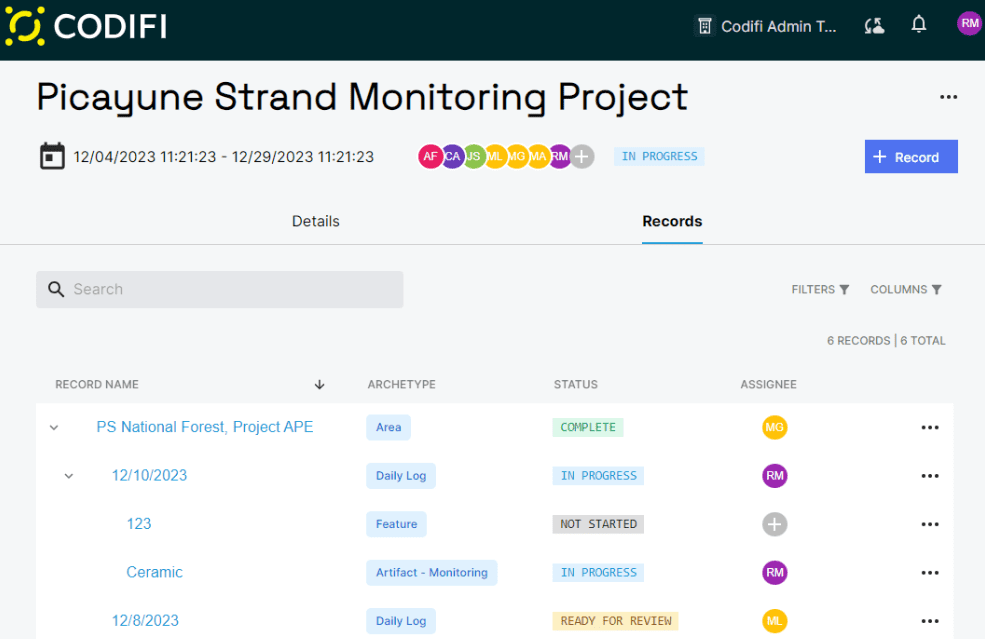Open the COLUMNS menu

click(905, 290)
